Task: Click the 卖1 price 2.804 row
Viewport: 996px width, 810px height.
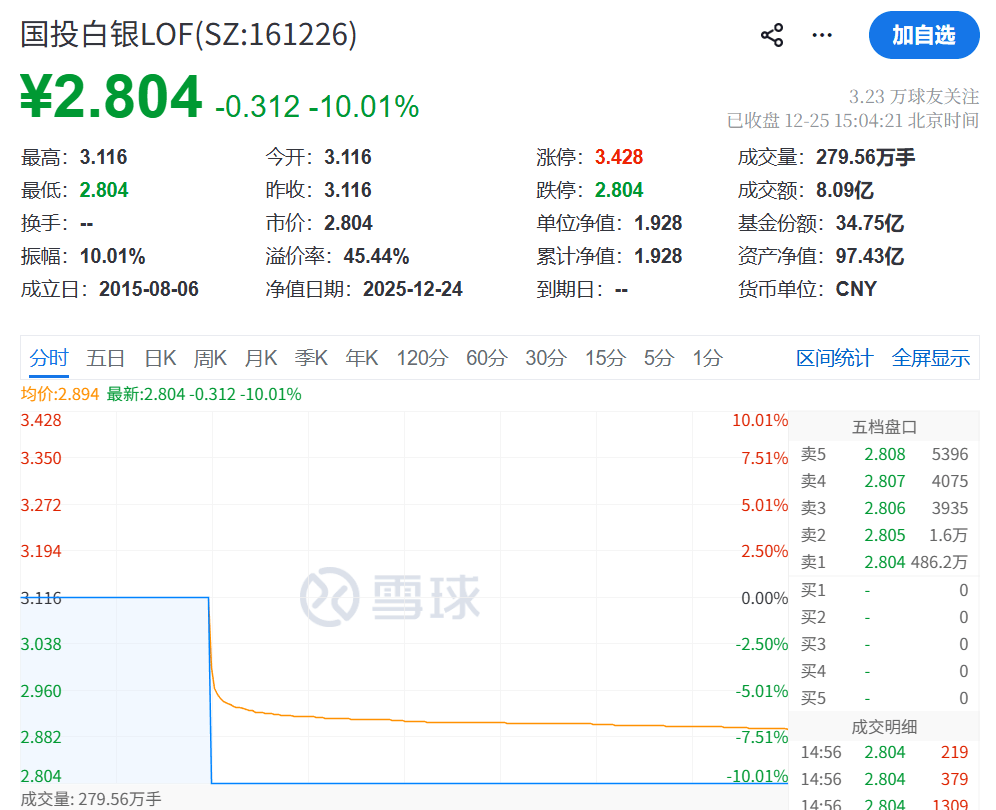Action: click(884, 562)
